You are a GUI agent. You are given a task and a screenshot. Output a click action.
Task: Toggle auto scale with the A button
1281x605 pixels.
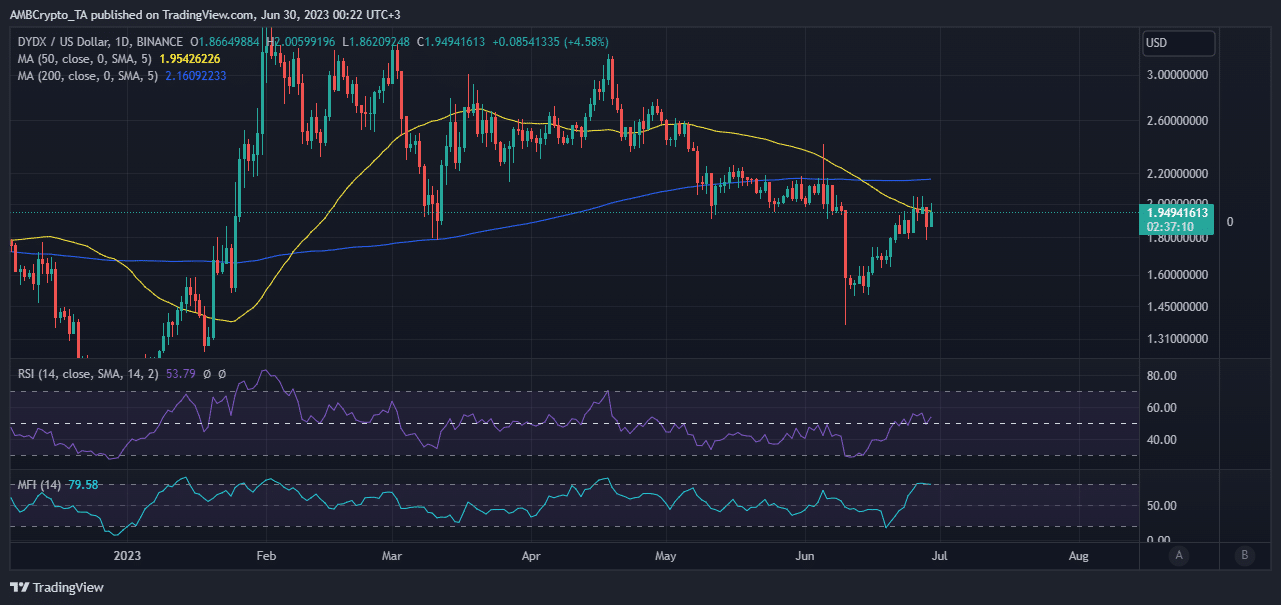coord(1180,555)
